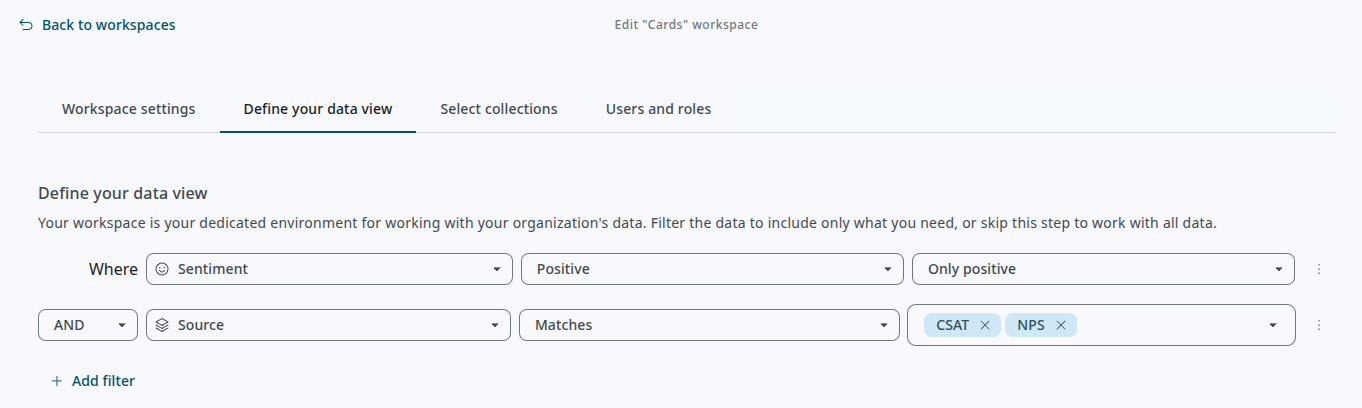The width and height of the screenshot is (1362, 408).
Task: Open the Matches condition dropdown
Action: [x=883, y=325]
